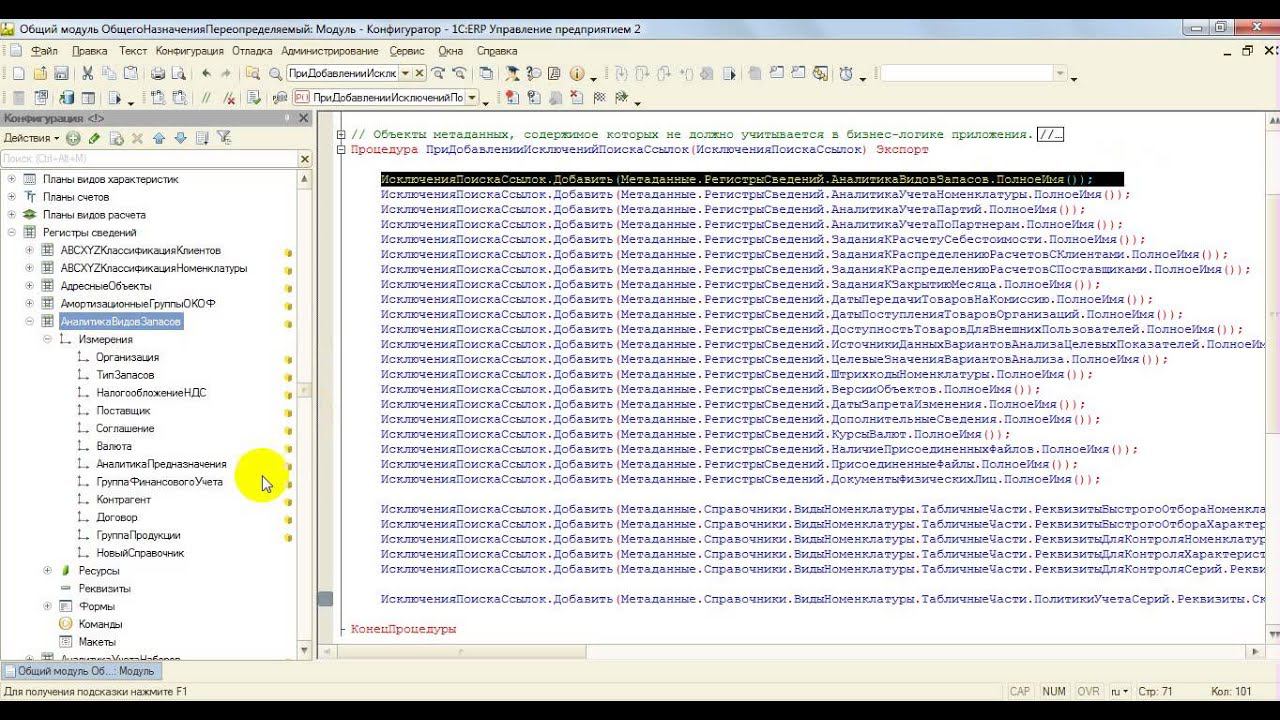Open the Действия dropdown menu
1280x720 pixels.
(x=31, y=138)
